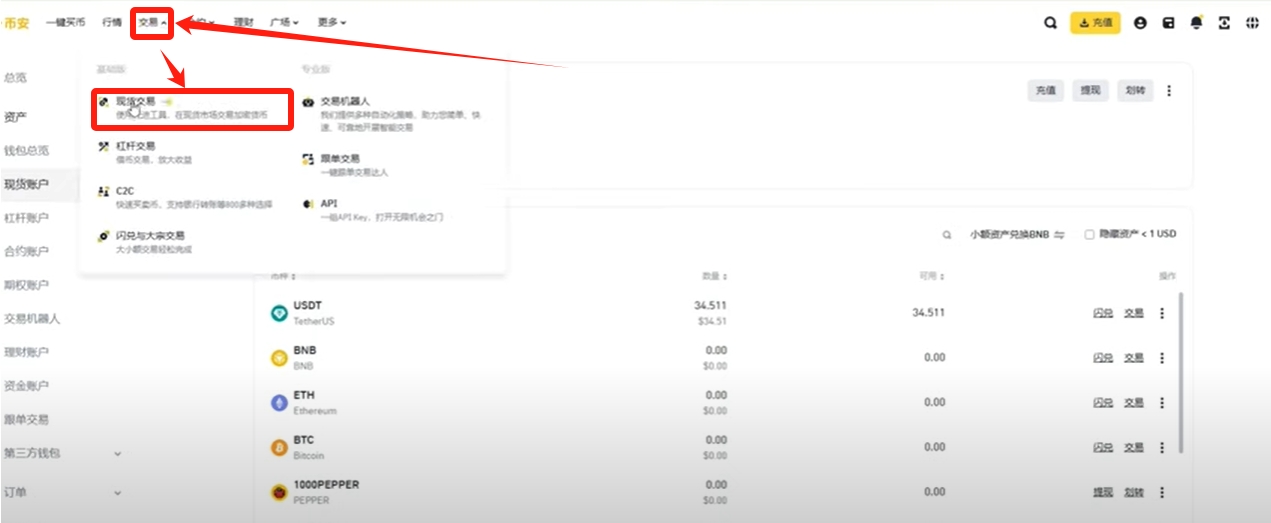1271x523 pixels.
Task: Open 行情 in the navbar
Action: click(112, 22)
